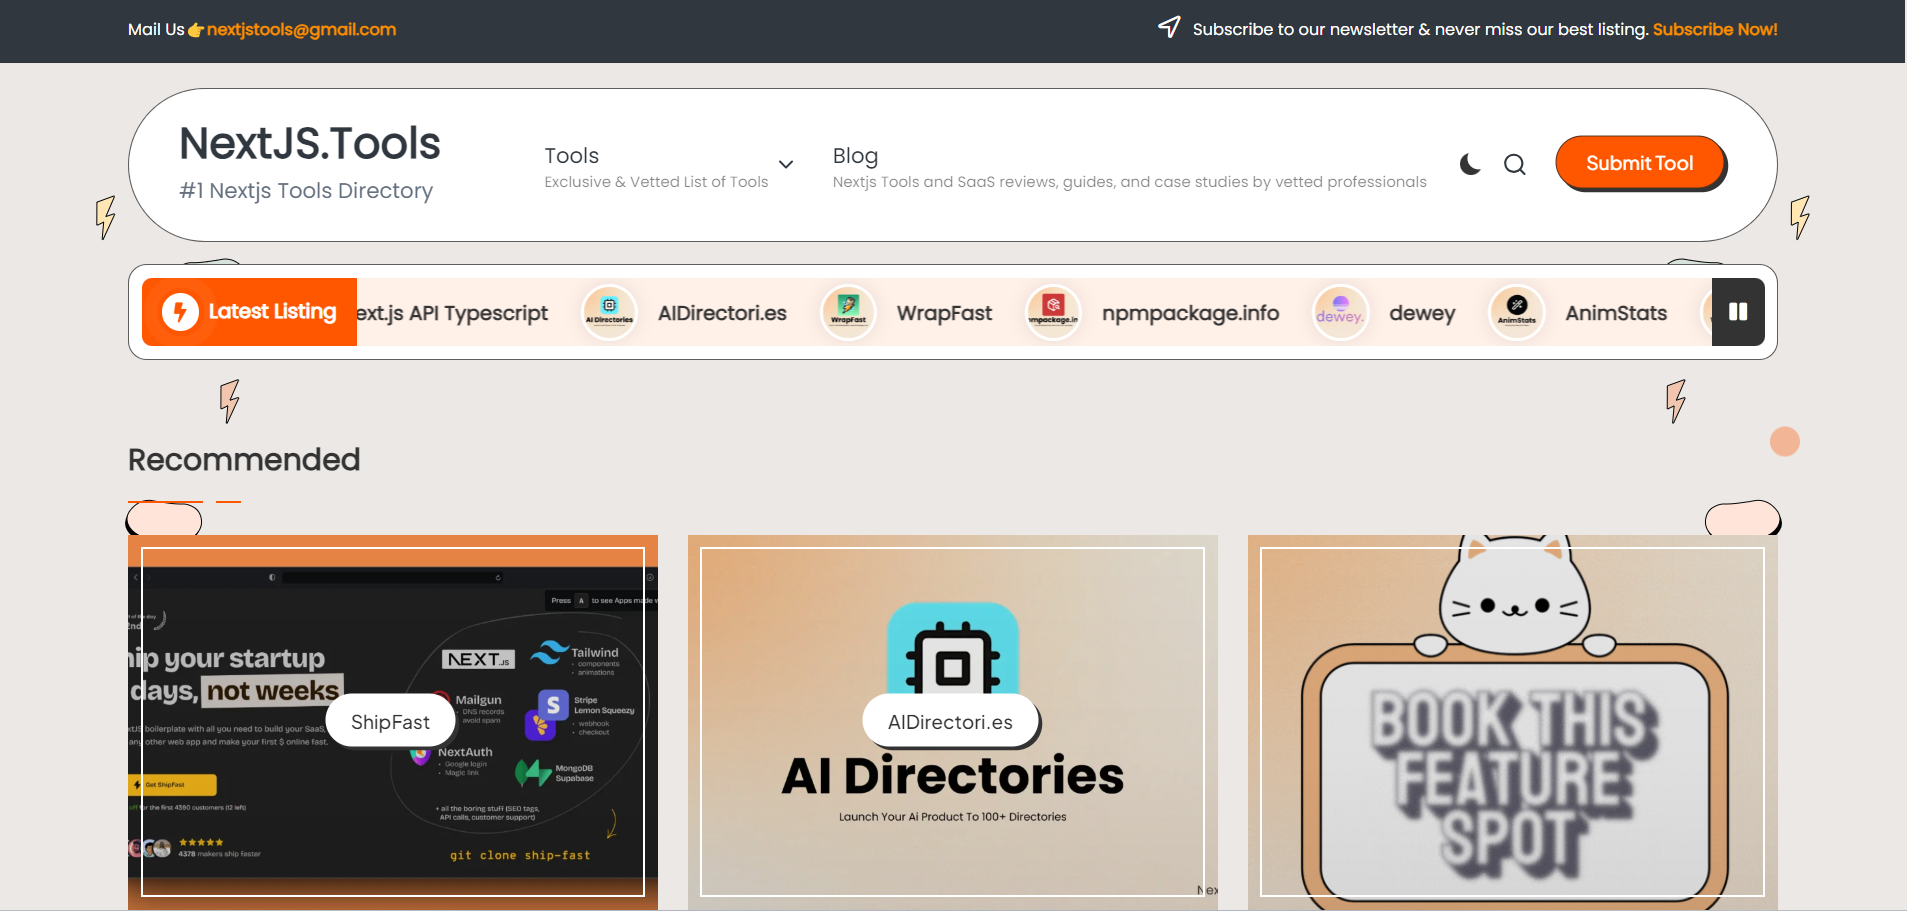Viewport: 1907px width, 911px height.
Task: Open site search via magnifier icon
Action: coord(1514,164)
